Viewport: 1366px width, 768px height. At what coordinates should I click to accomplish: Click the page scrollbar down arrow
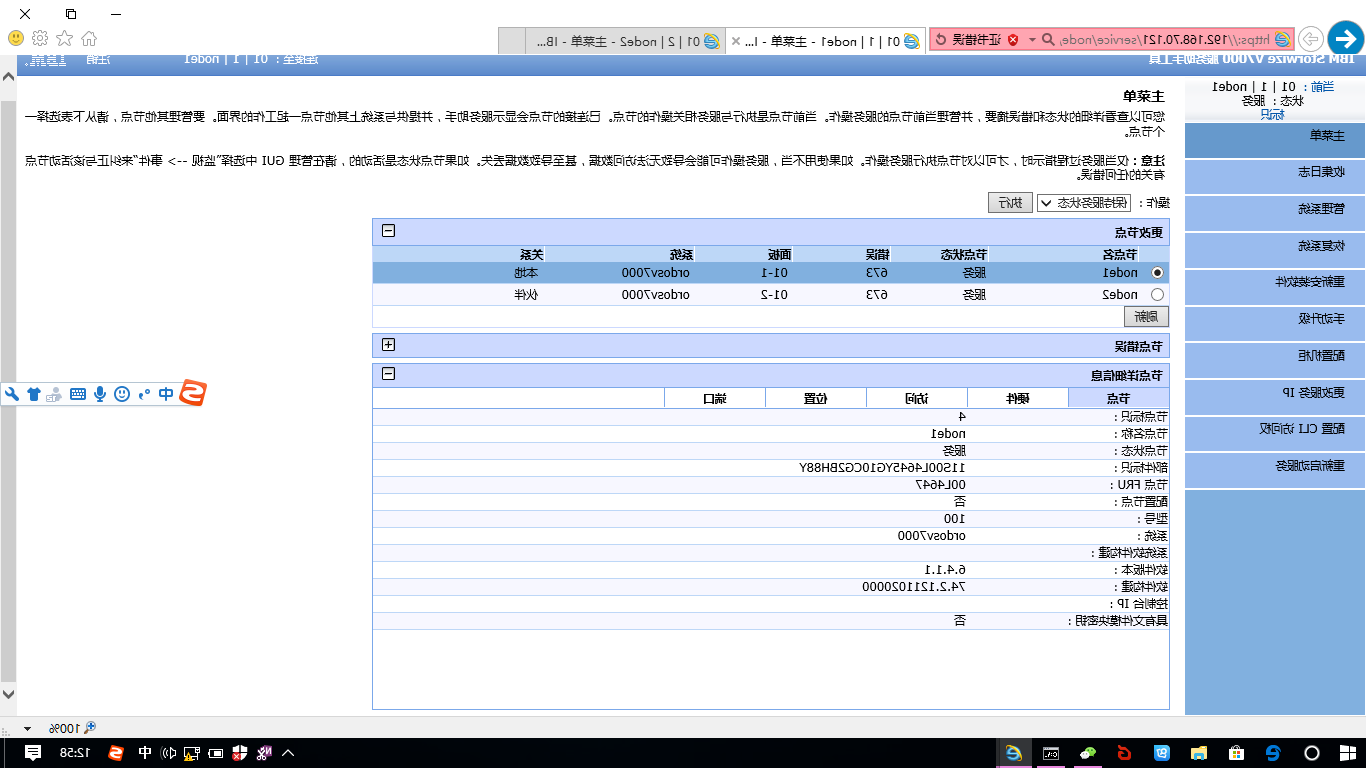[x=8, y=694]
